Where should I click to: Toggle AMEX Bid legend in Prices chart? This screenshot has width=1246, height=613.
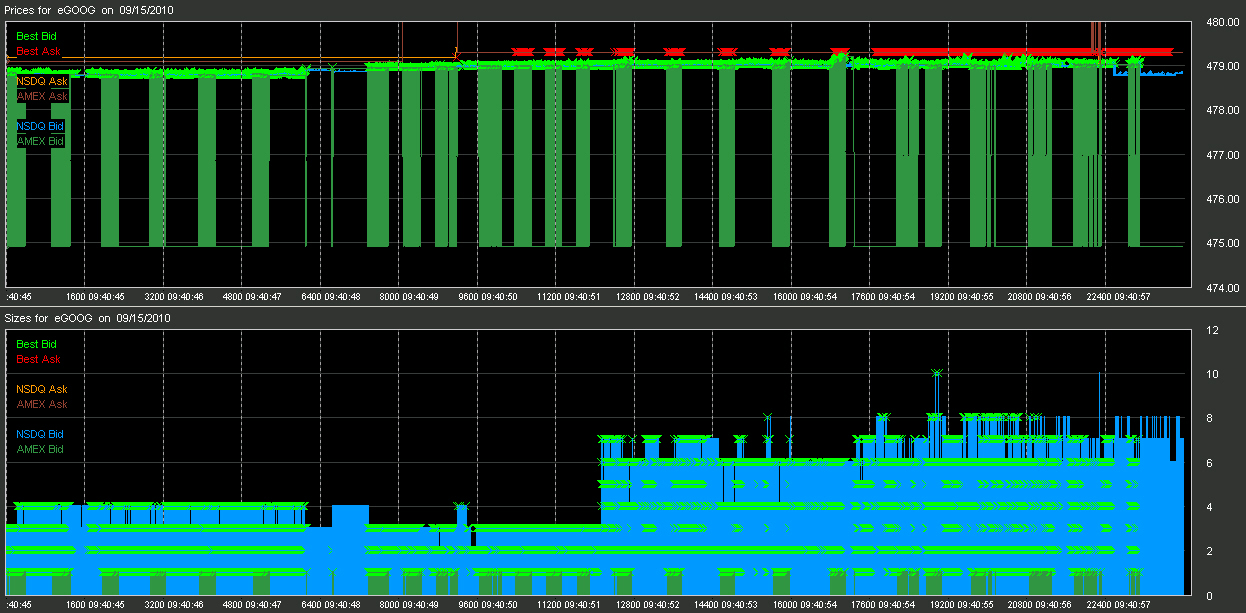point(40,141)
